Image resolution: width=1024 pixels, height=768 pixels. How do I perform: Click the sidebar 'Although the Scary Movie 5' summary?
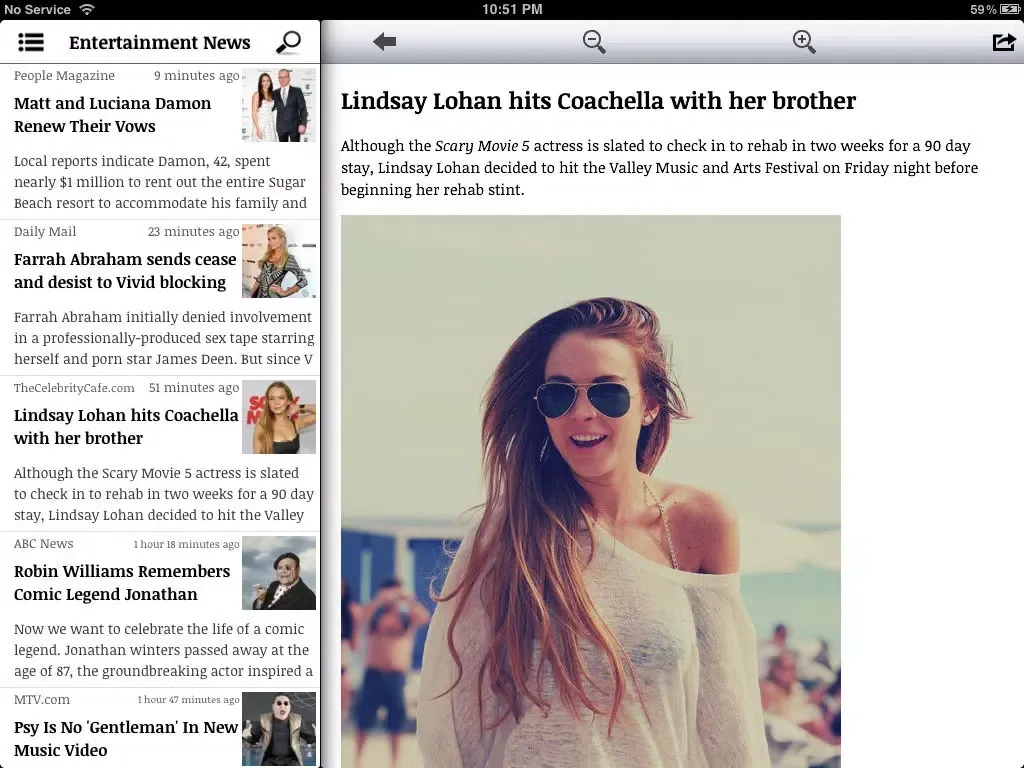[x=164, y=494]
